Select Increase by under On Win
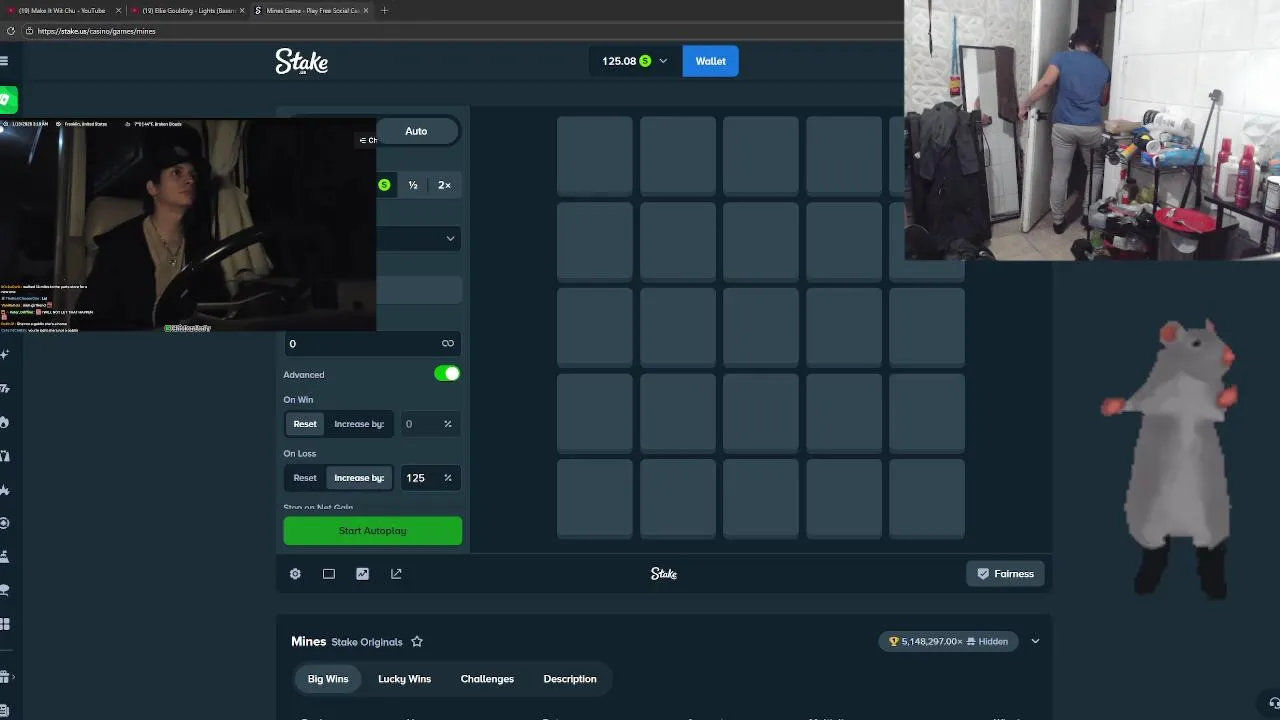 359,424
